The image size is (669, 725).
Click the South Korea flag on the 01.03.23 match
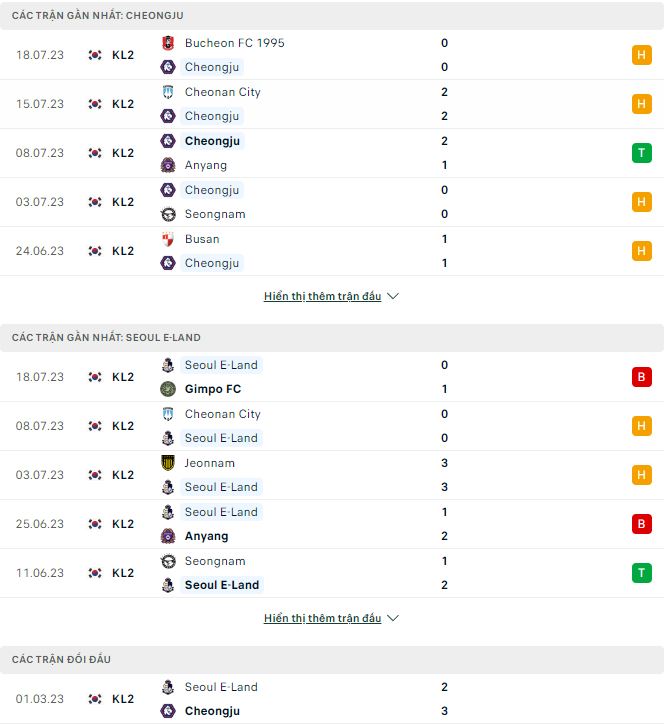(95, 699)
